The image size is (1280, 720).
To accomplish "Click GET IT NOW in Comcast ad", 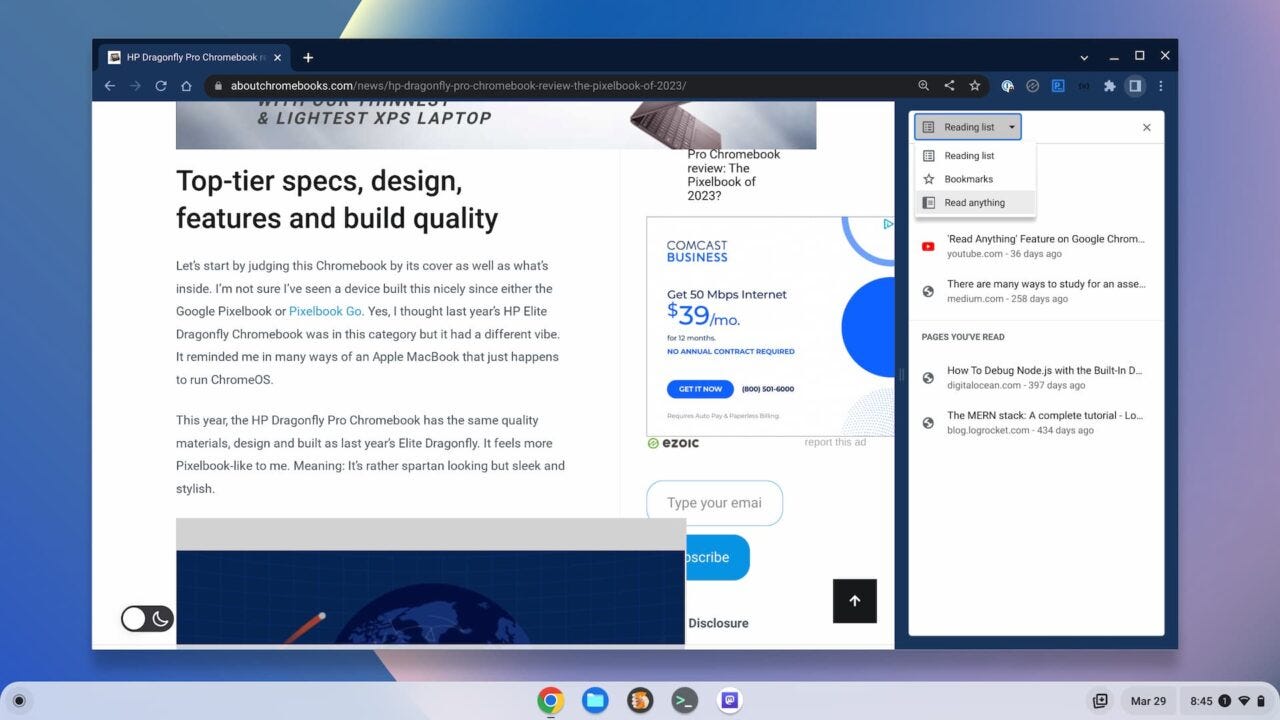I will tap(700, 389).
